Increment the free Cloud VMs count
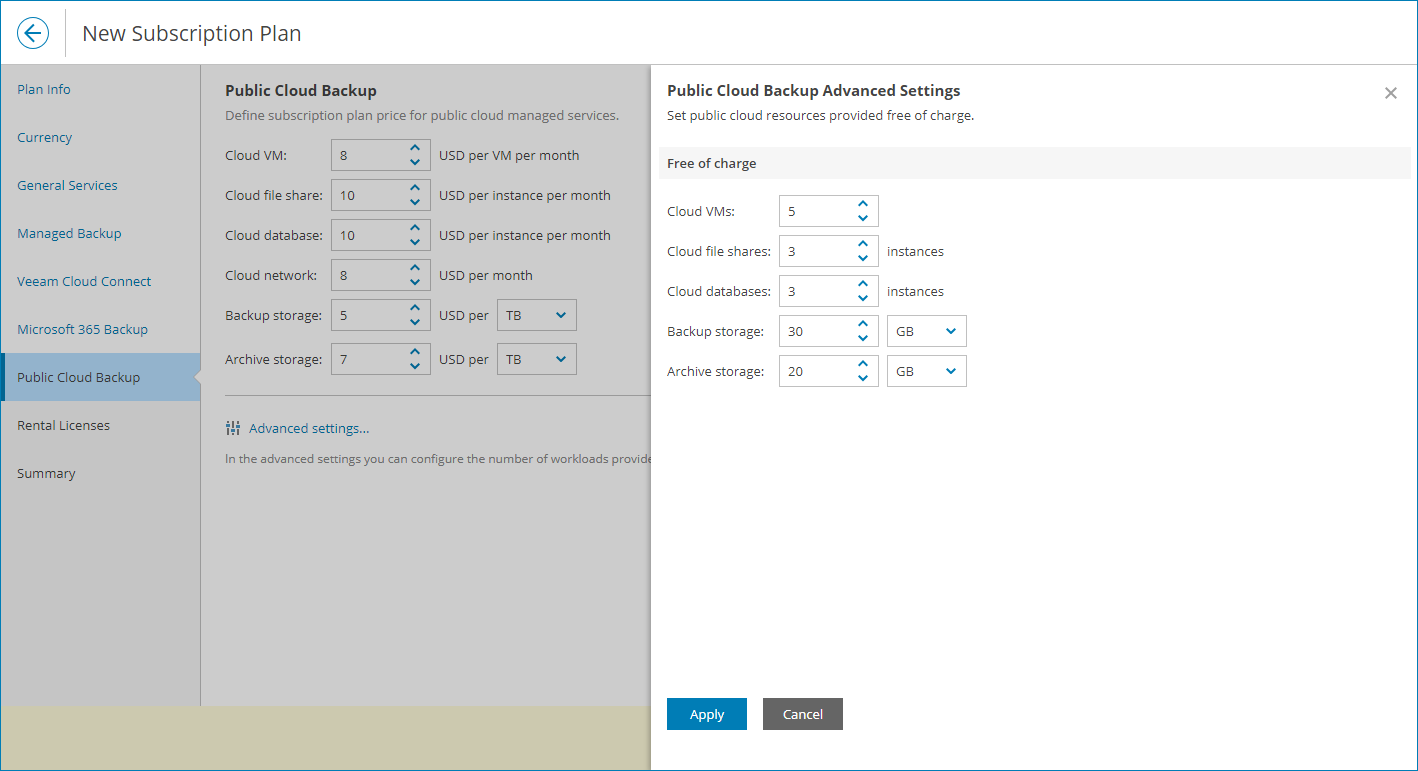1418x771 pixels. (862, 204)
